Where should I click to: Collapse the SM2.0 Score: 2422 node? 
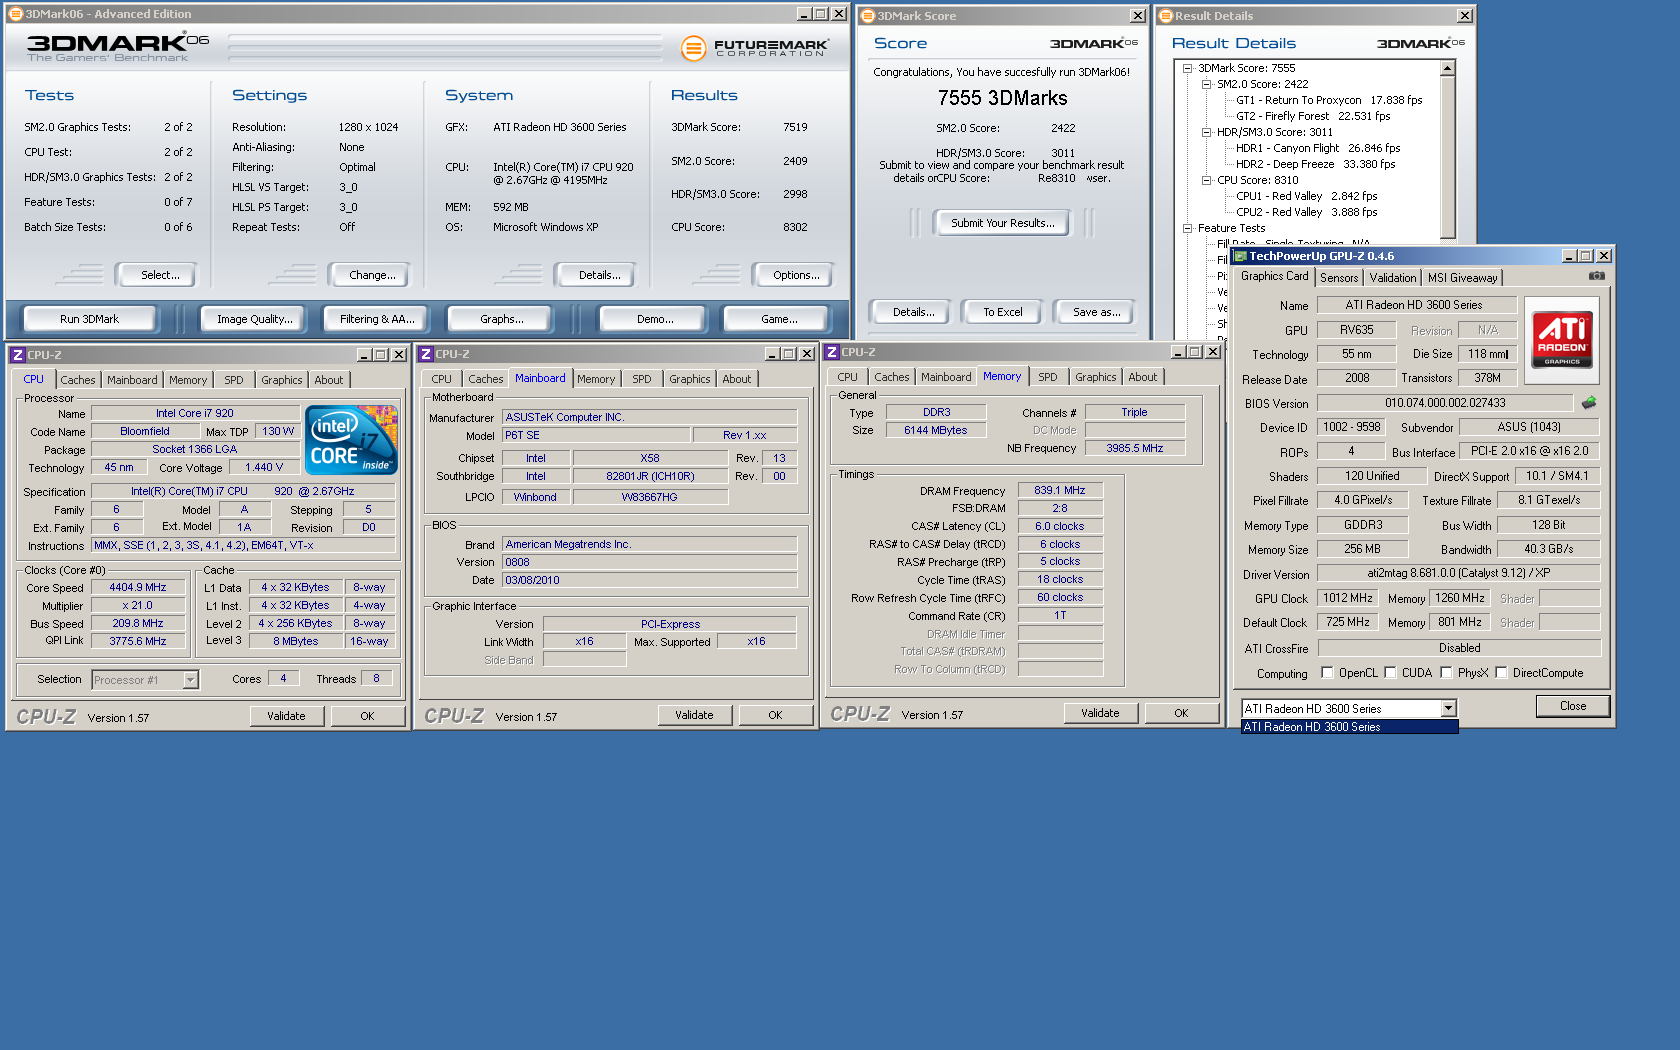[1206, 84]
